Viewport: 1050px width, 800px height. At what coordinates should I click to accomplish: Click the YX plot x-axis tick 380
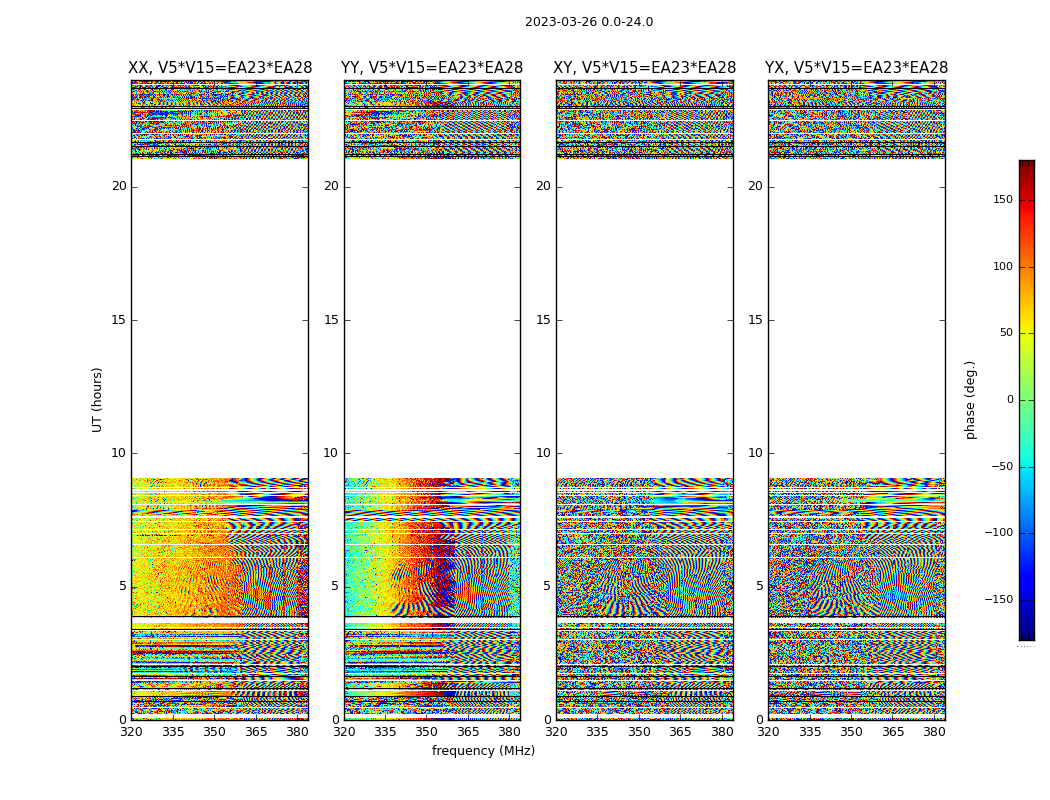coord(934,732)
